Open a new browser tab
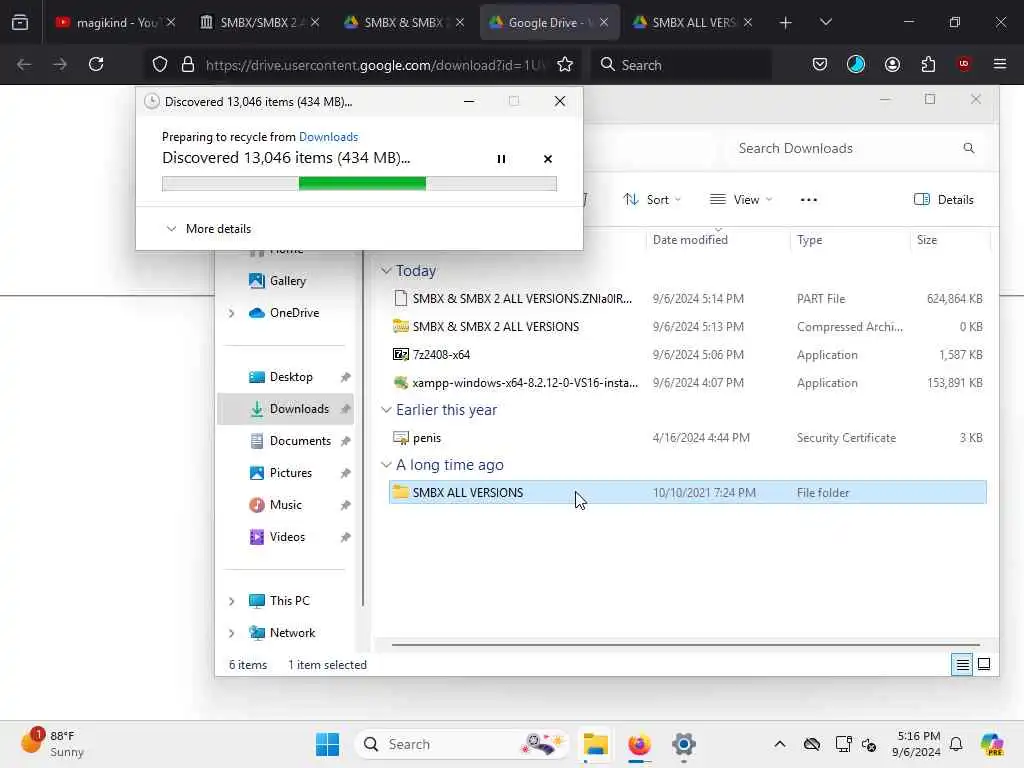Screen dimensions: 1024x768 pyautogui.click(x=785, y=22)
